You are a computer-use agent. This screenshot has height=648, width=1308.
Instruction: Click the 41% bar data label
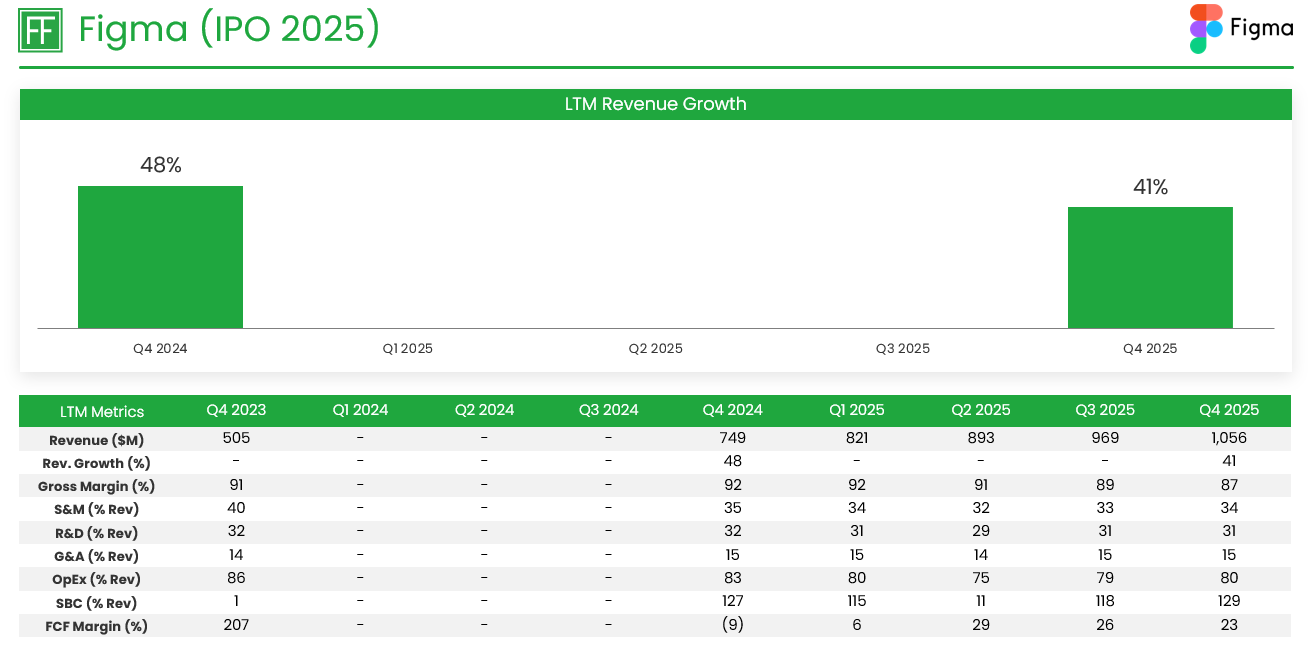(1150, 187)
